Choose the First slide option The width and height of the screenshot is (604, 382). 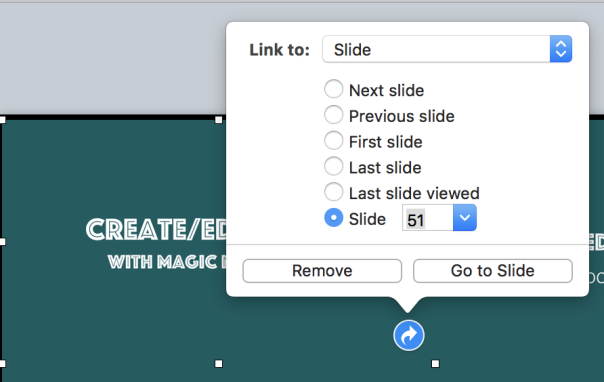pos(334,141)
